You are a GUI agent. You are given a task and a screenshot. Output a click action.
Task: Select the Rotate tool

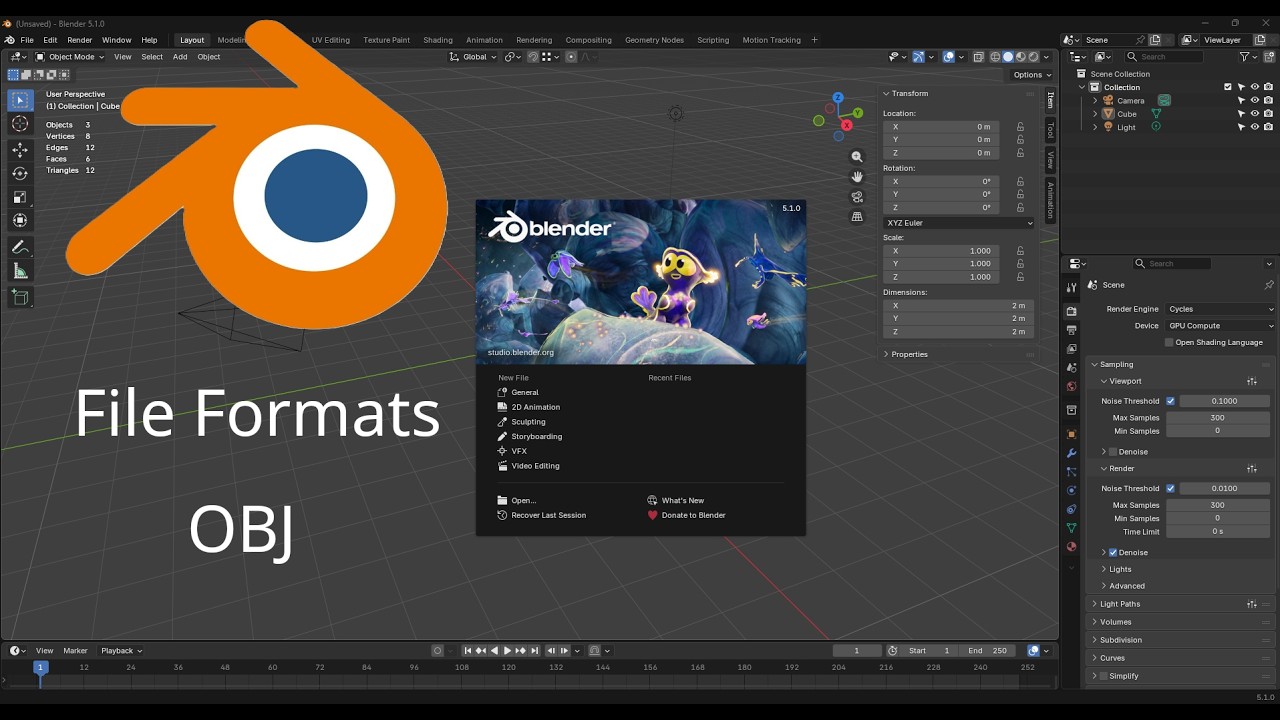click(x=20, y=173)
